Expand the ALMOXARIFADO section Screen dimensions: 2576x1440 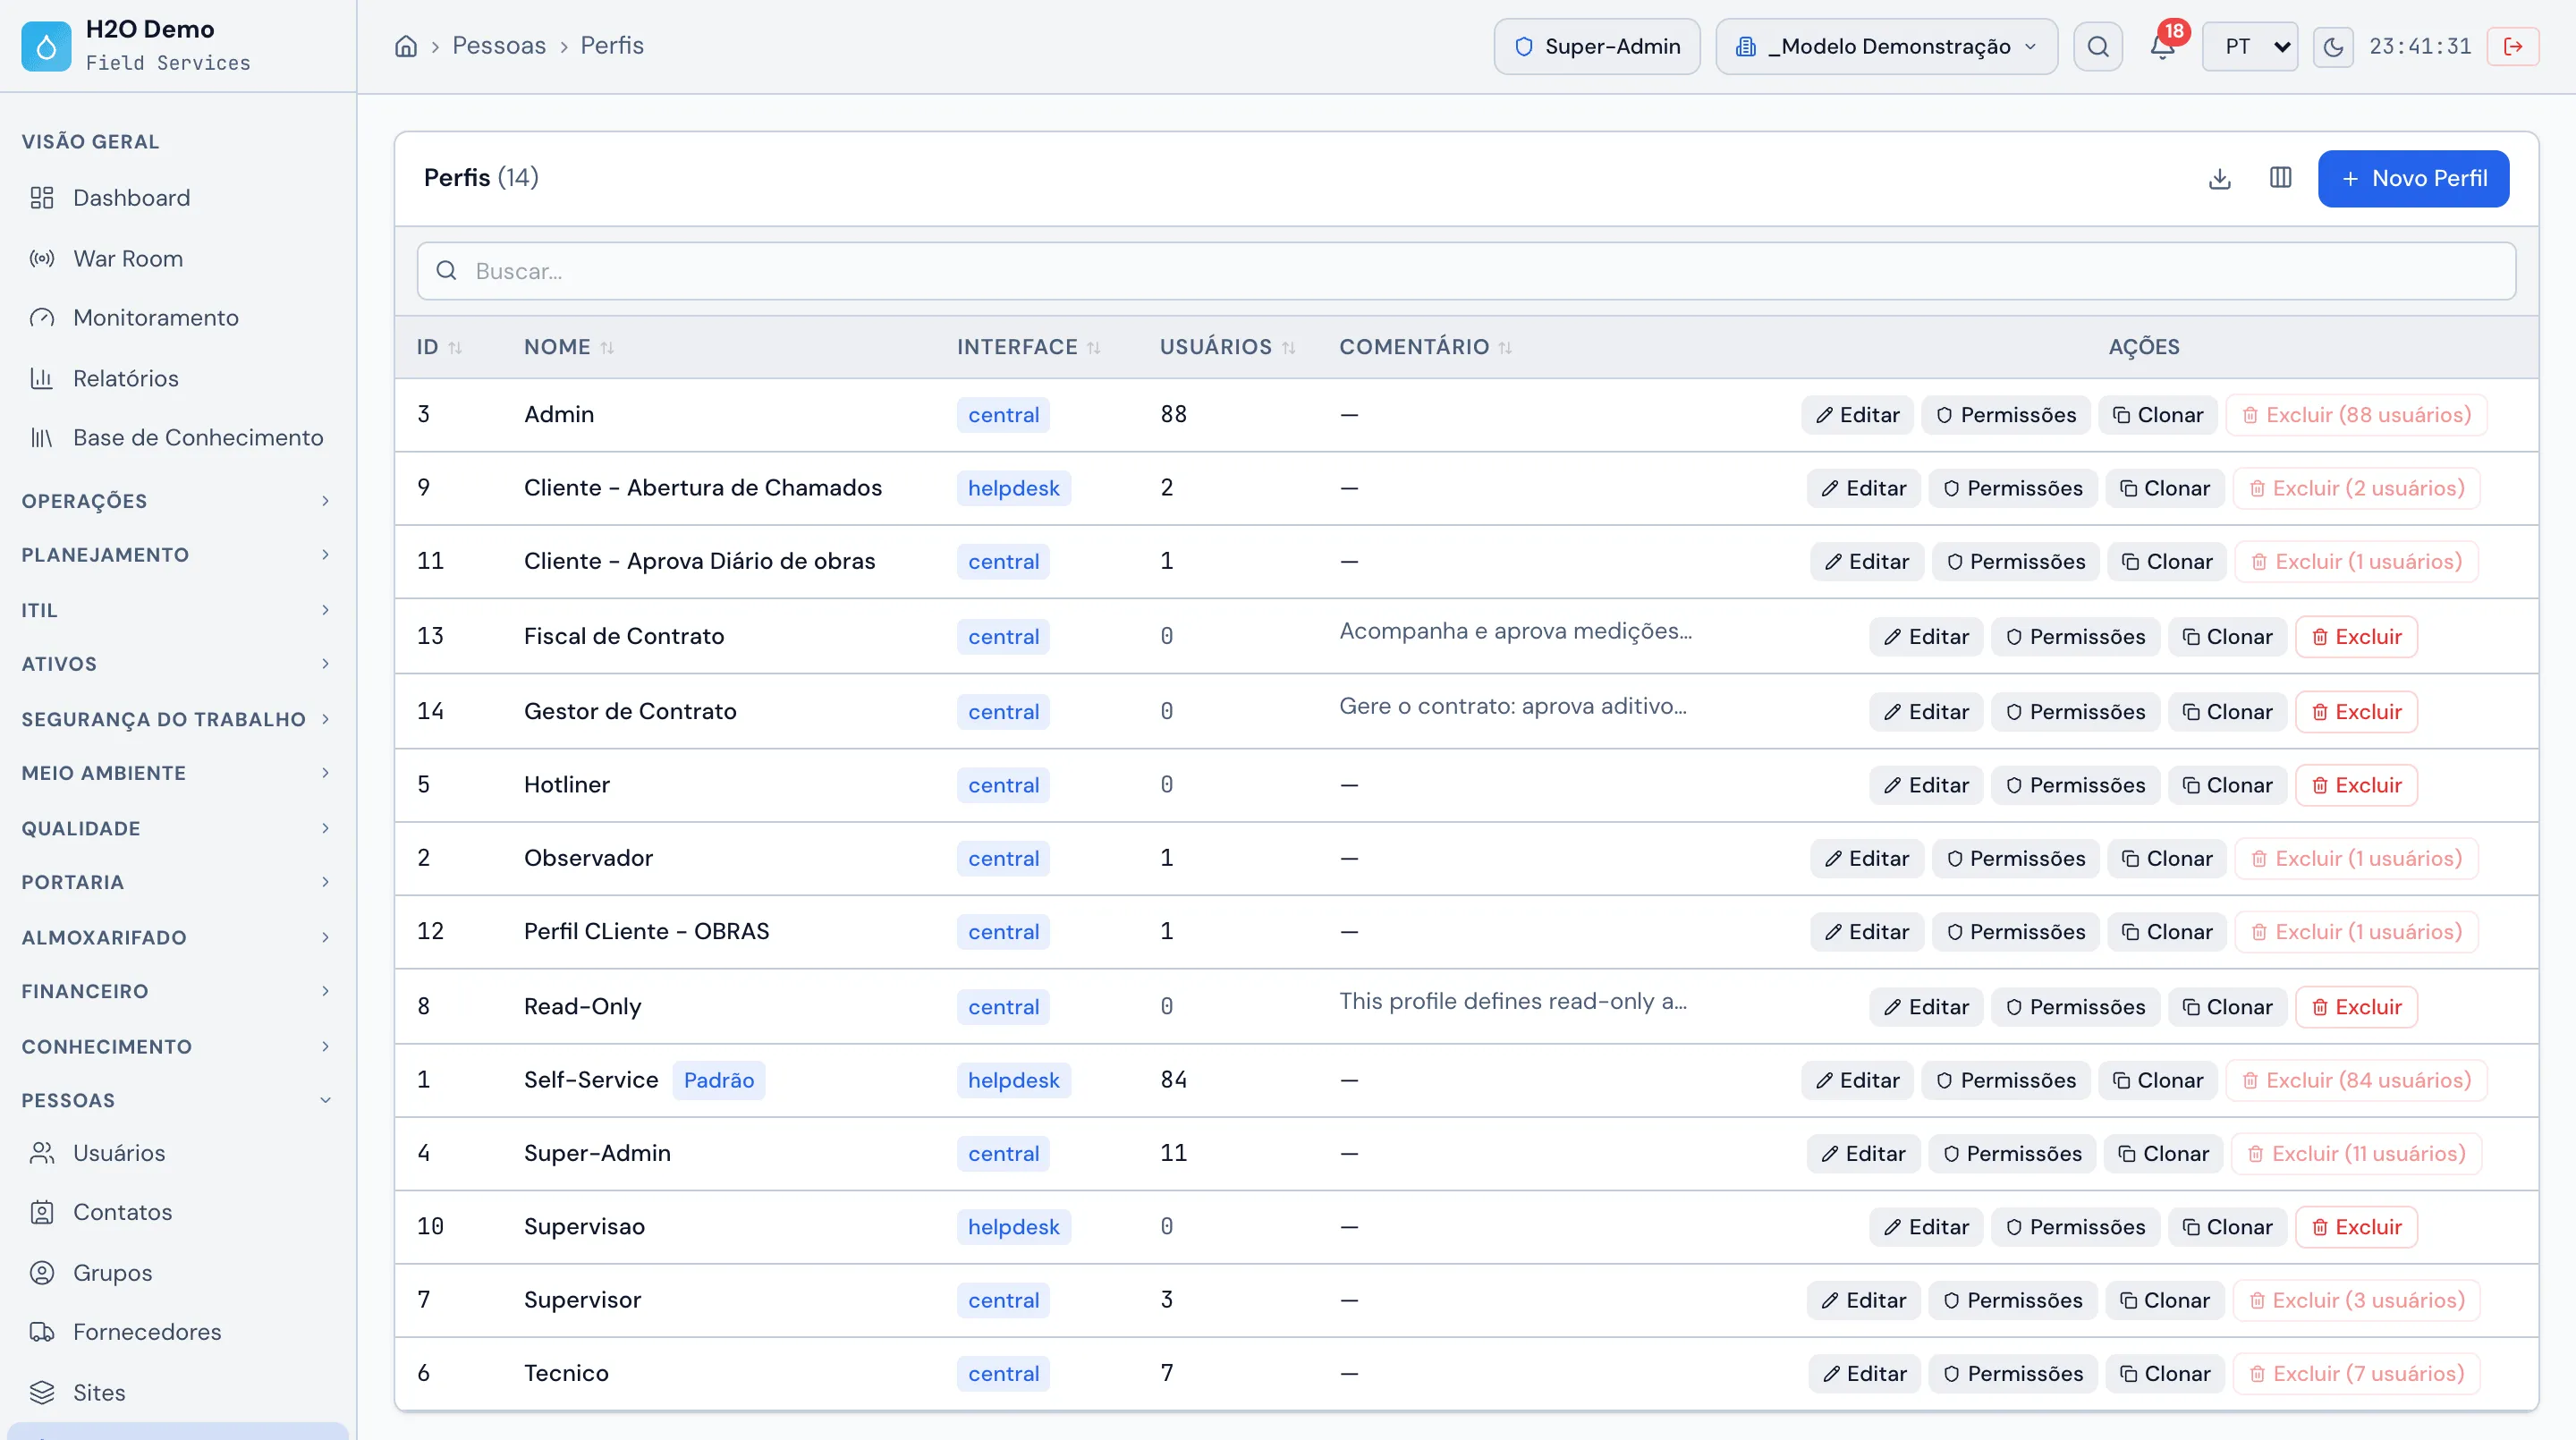pyautogui.click(x=178, y=937)
